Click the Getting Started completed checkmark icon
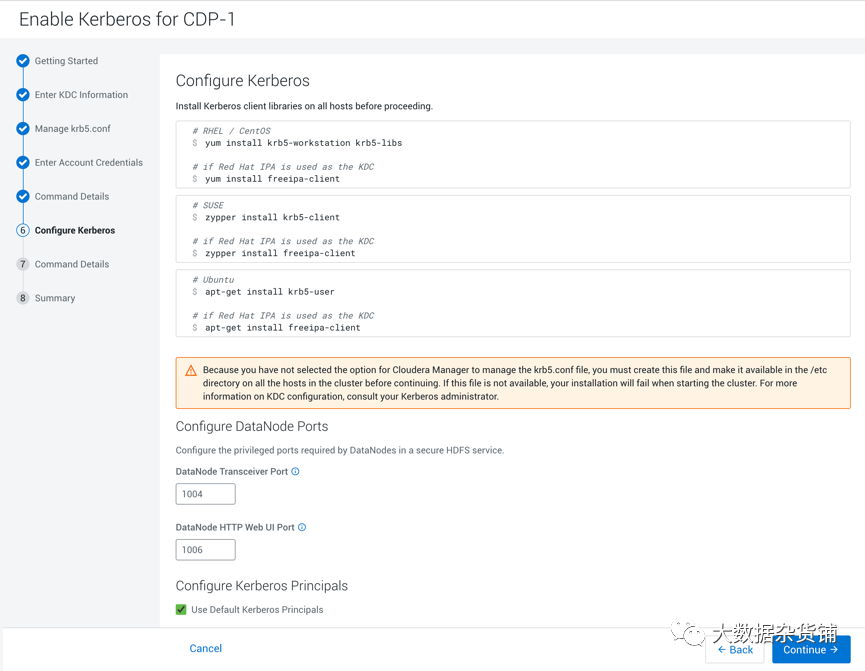The width and height of the screenshot is (865, 671). tap(23, 61)
